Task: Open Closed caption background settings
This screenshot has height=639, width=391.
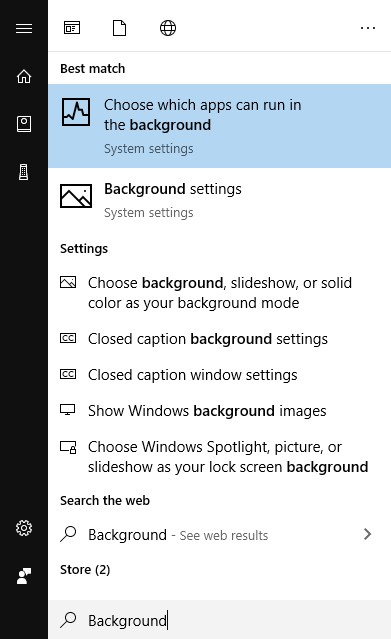Action: pos(219,339)
